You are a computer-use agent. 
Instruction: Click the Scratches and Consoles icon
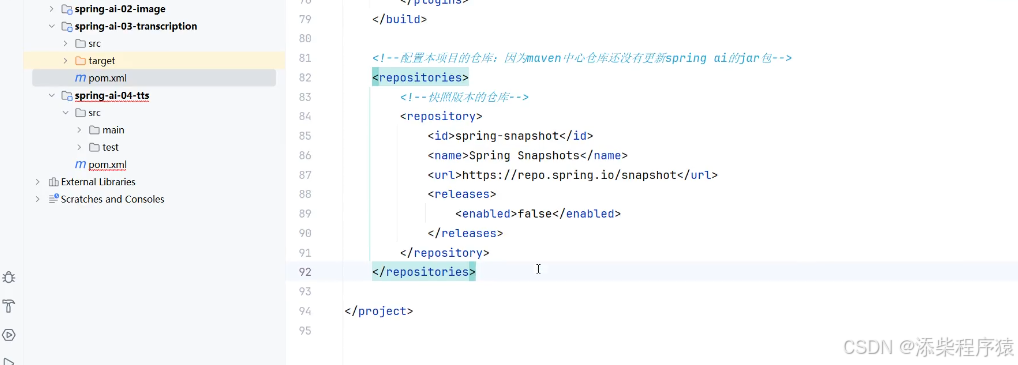click(53, 199)
